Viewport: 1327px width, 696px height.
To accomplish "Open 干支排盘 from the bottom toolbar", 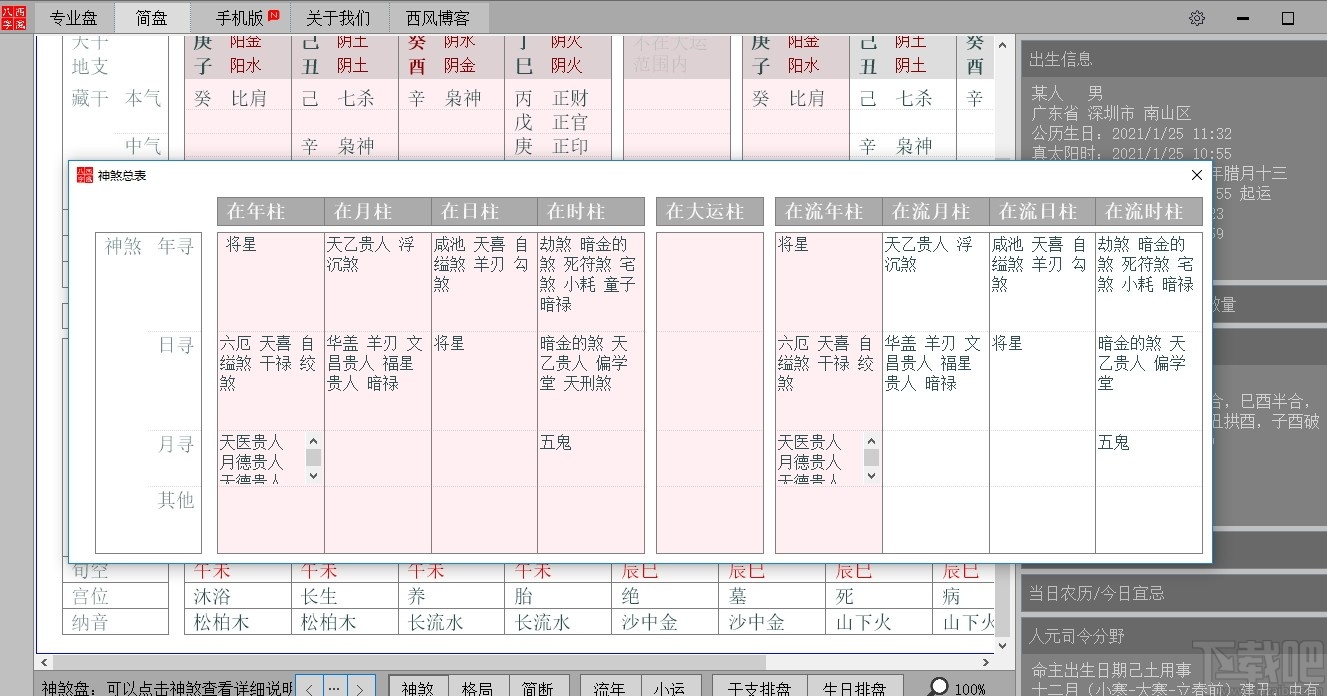I will 759,687.
